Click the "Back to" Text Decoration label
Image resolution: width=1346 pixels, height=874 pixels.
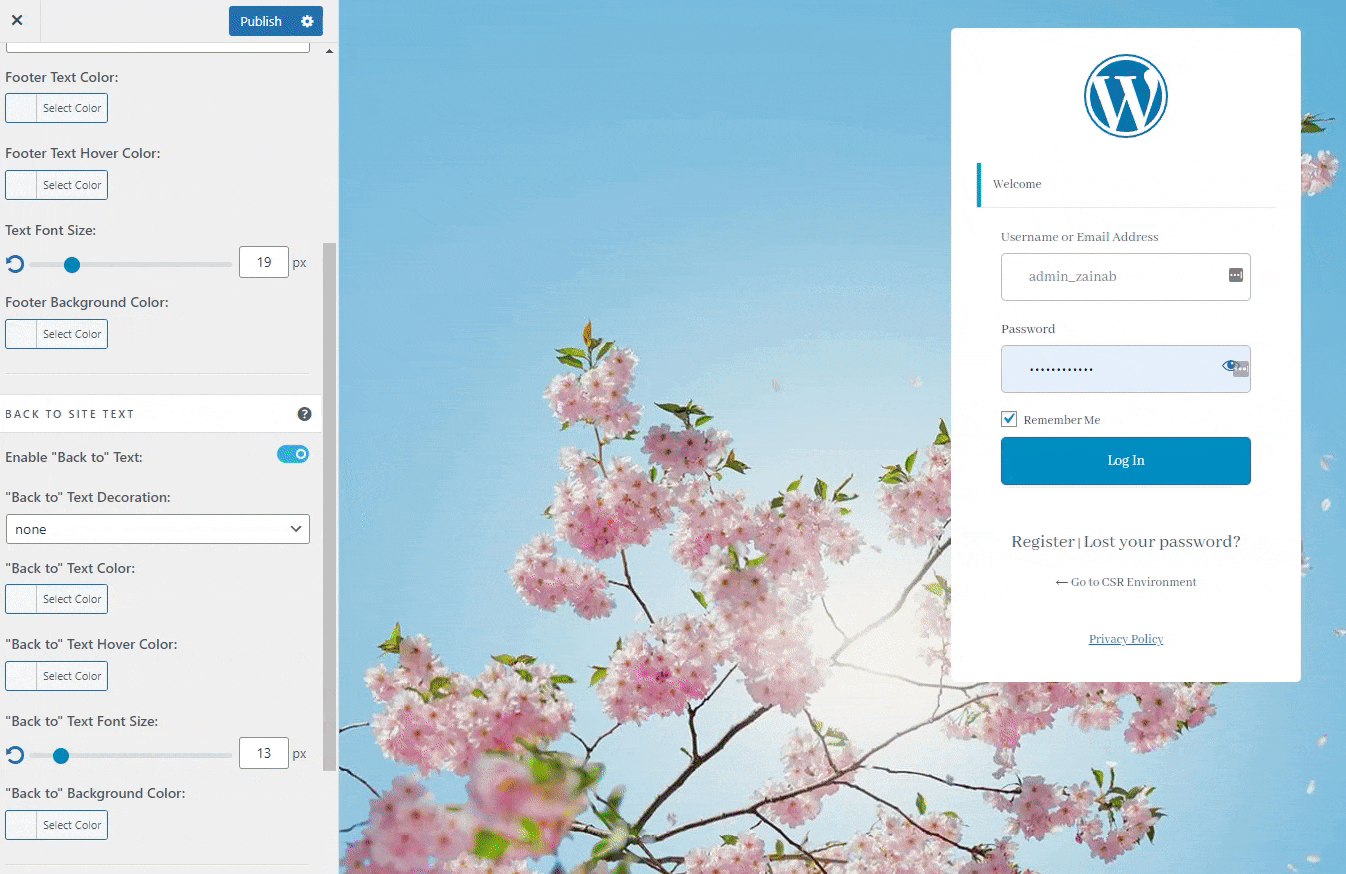[88, 497]
